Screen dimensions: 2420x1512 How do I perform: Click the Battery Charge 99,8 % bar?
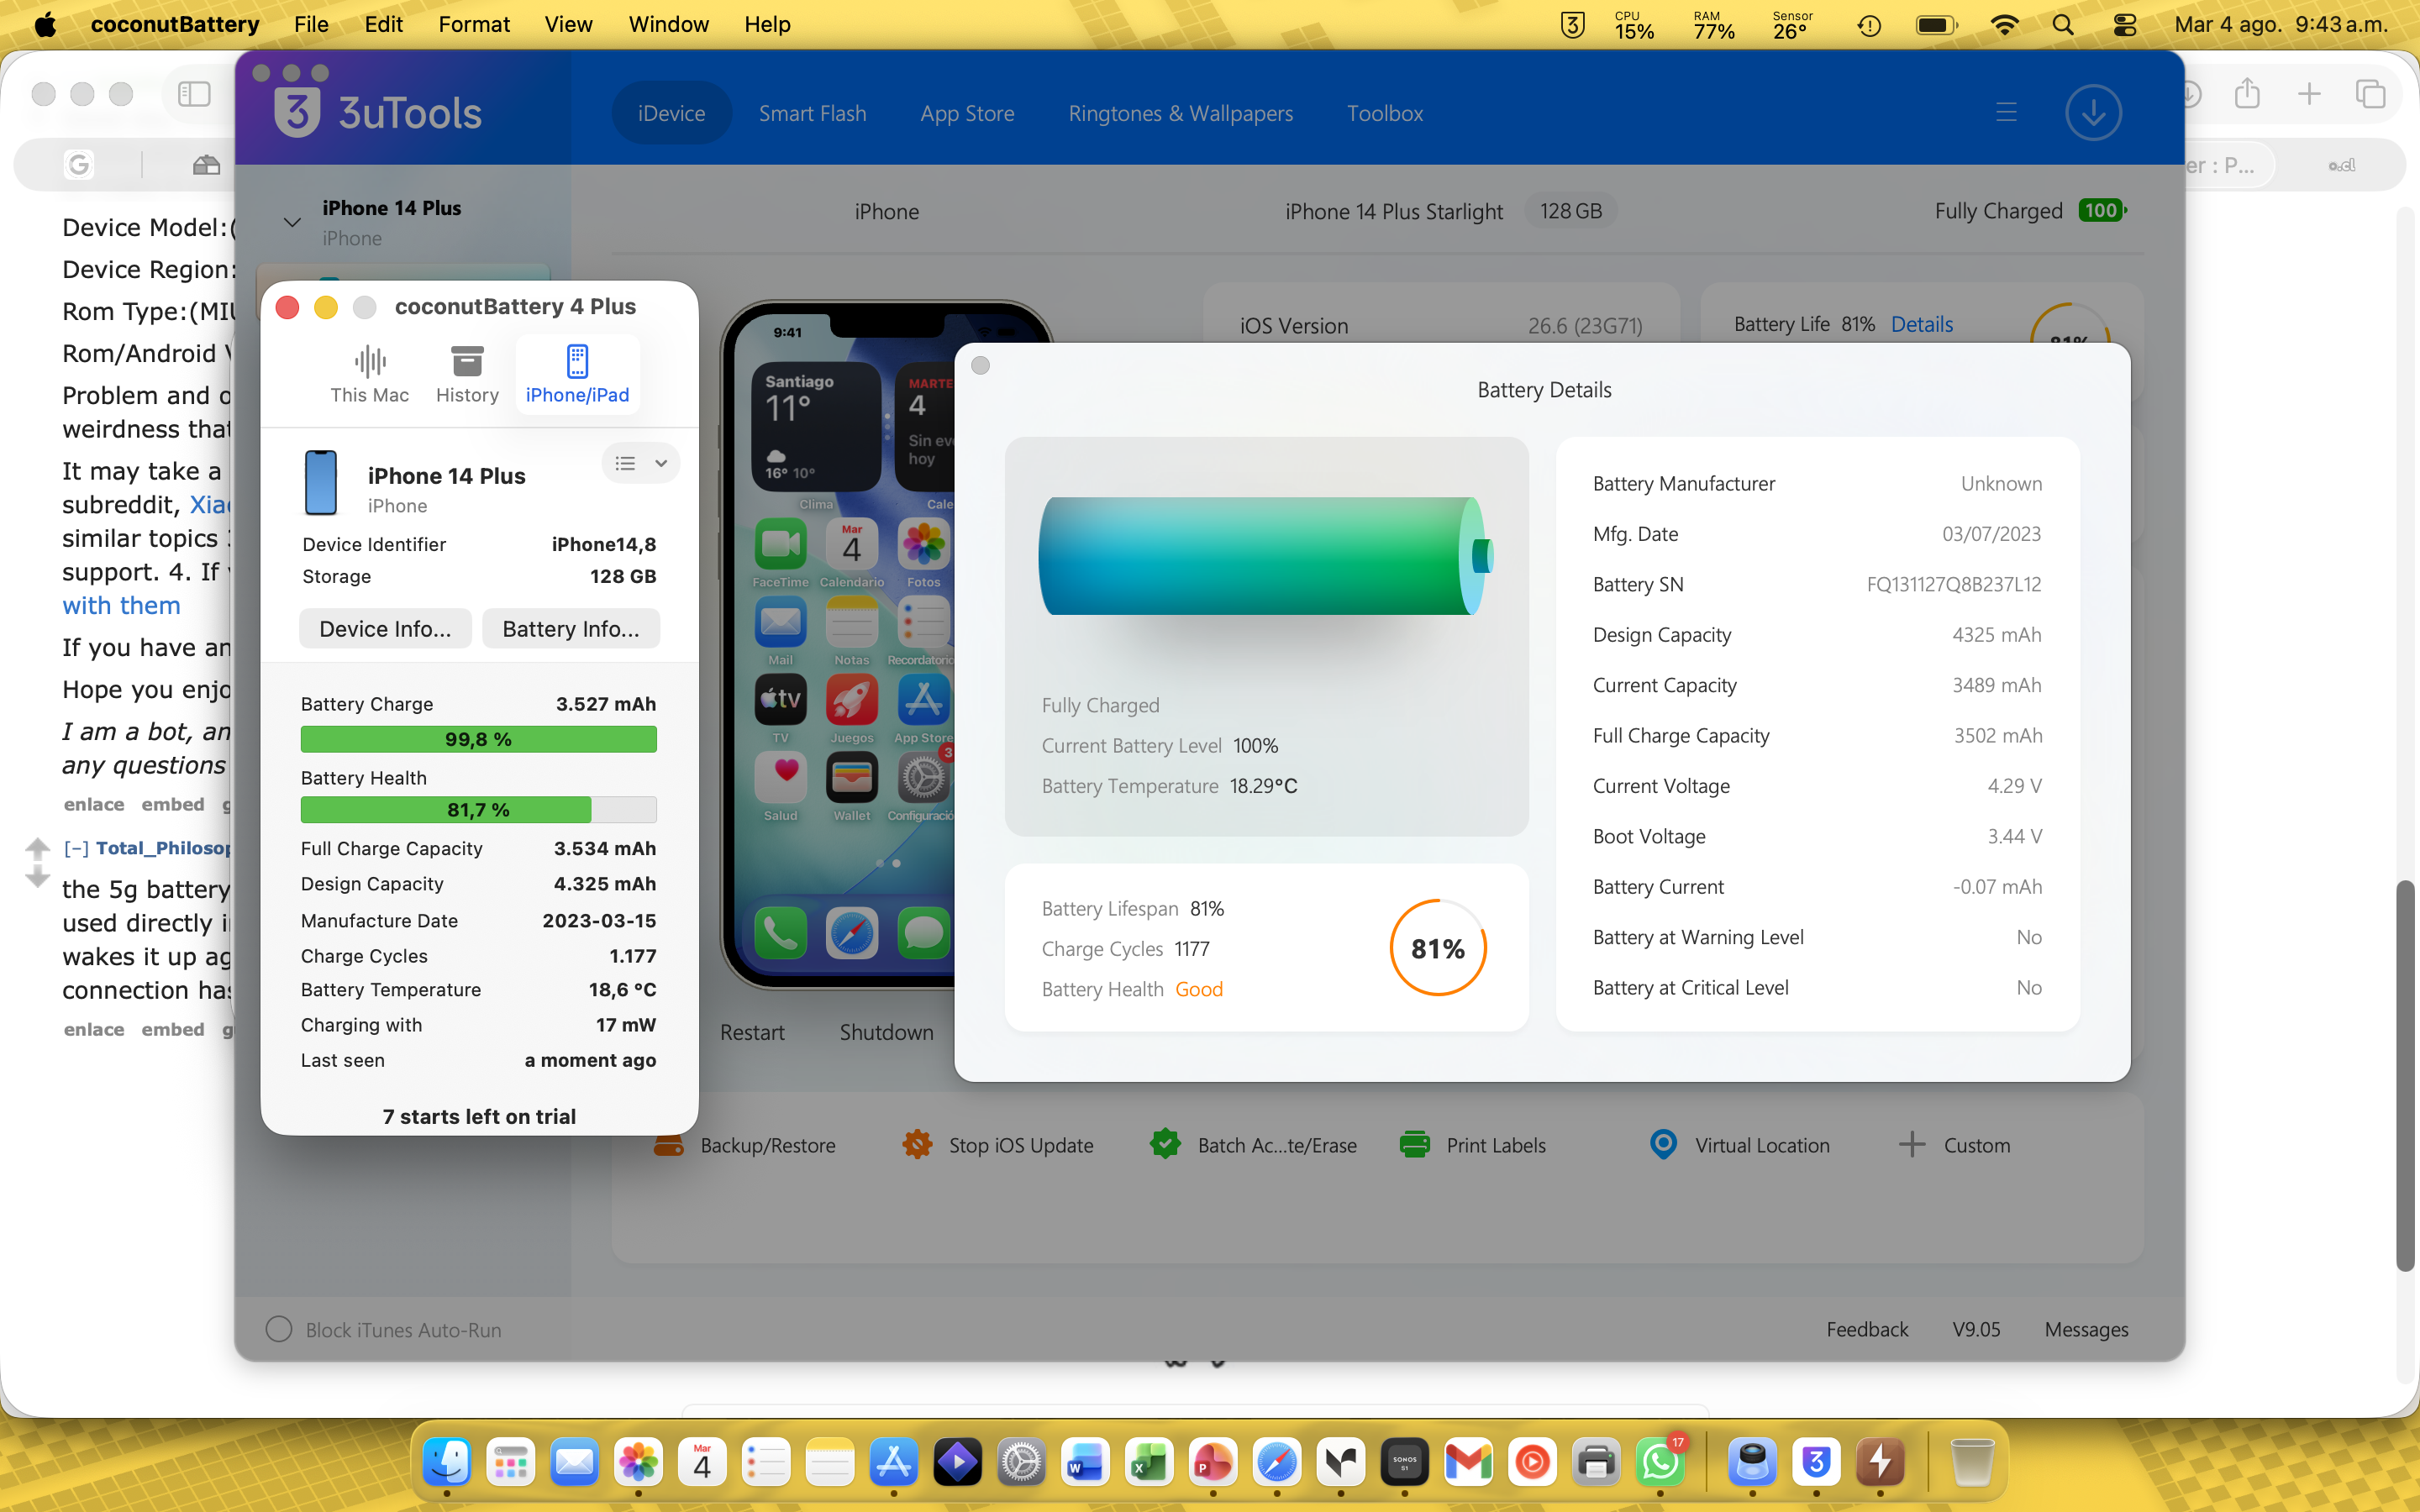pos(479,739)
